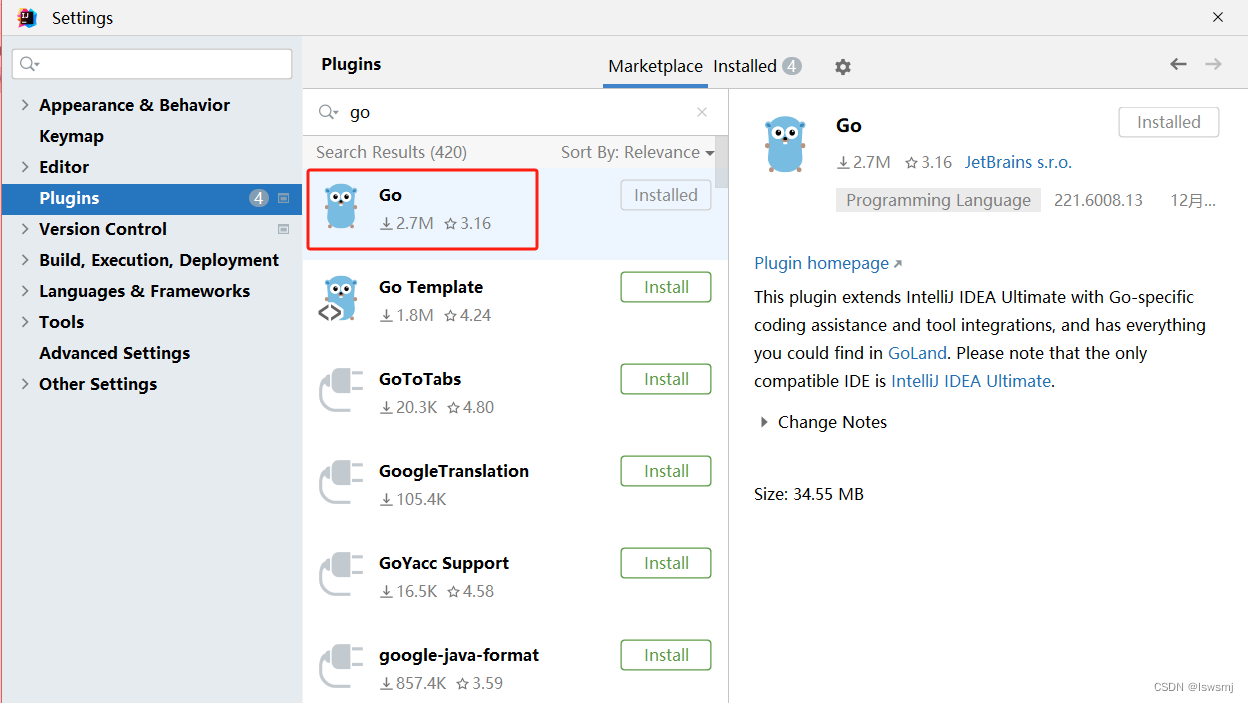Click Installed button in details pane
This screenshot has height=703, width=1248.
(1168, 122)
